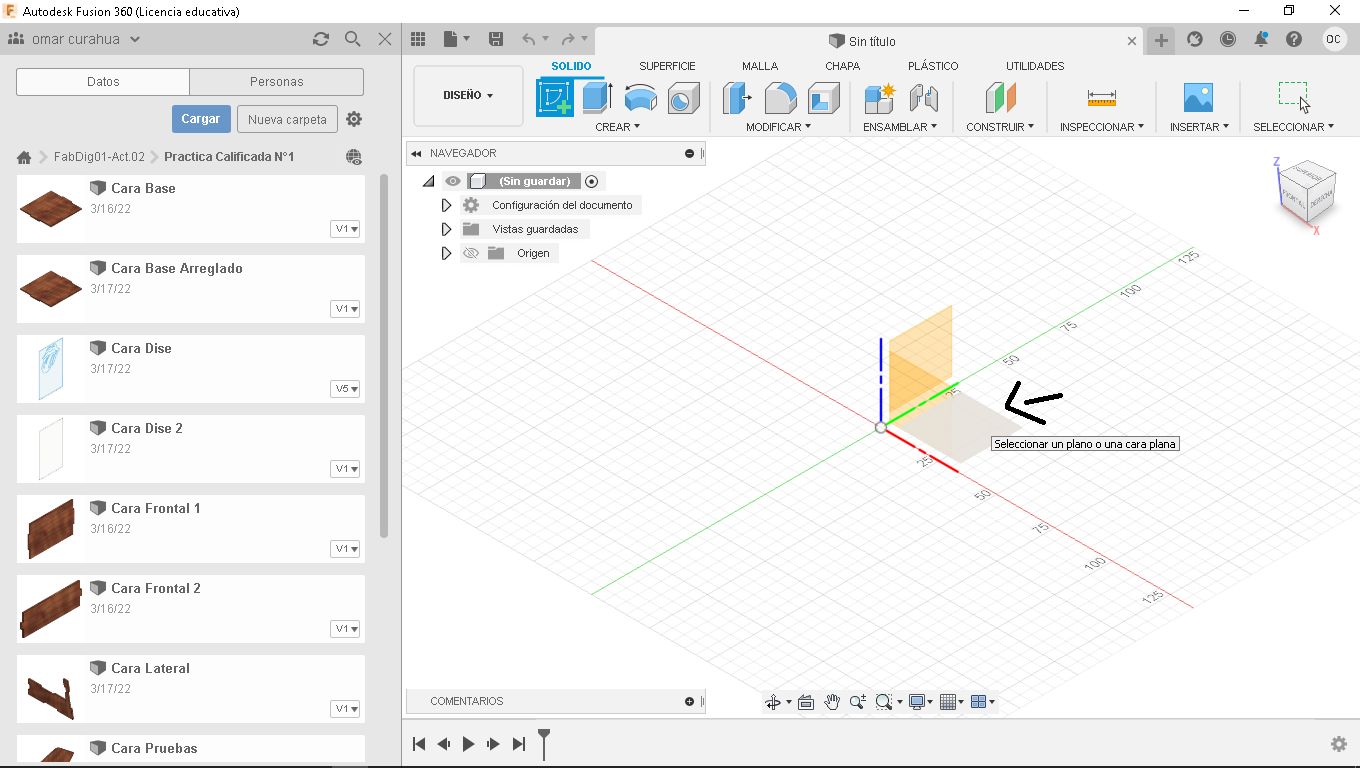
Task: Open the Cara Frontal 1 thumbnail
Action: [x=51, y=528]
